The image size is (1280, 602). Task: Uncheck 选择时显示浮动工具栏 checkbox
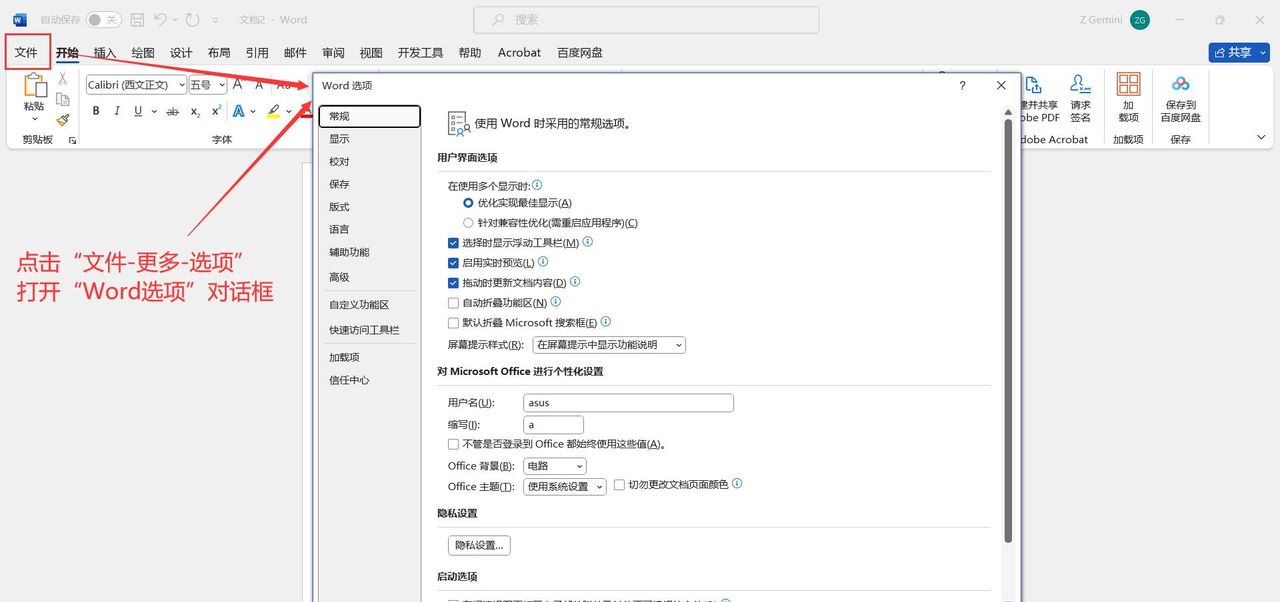(x=454, y=243)
